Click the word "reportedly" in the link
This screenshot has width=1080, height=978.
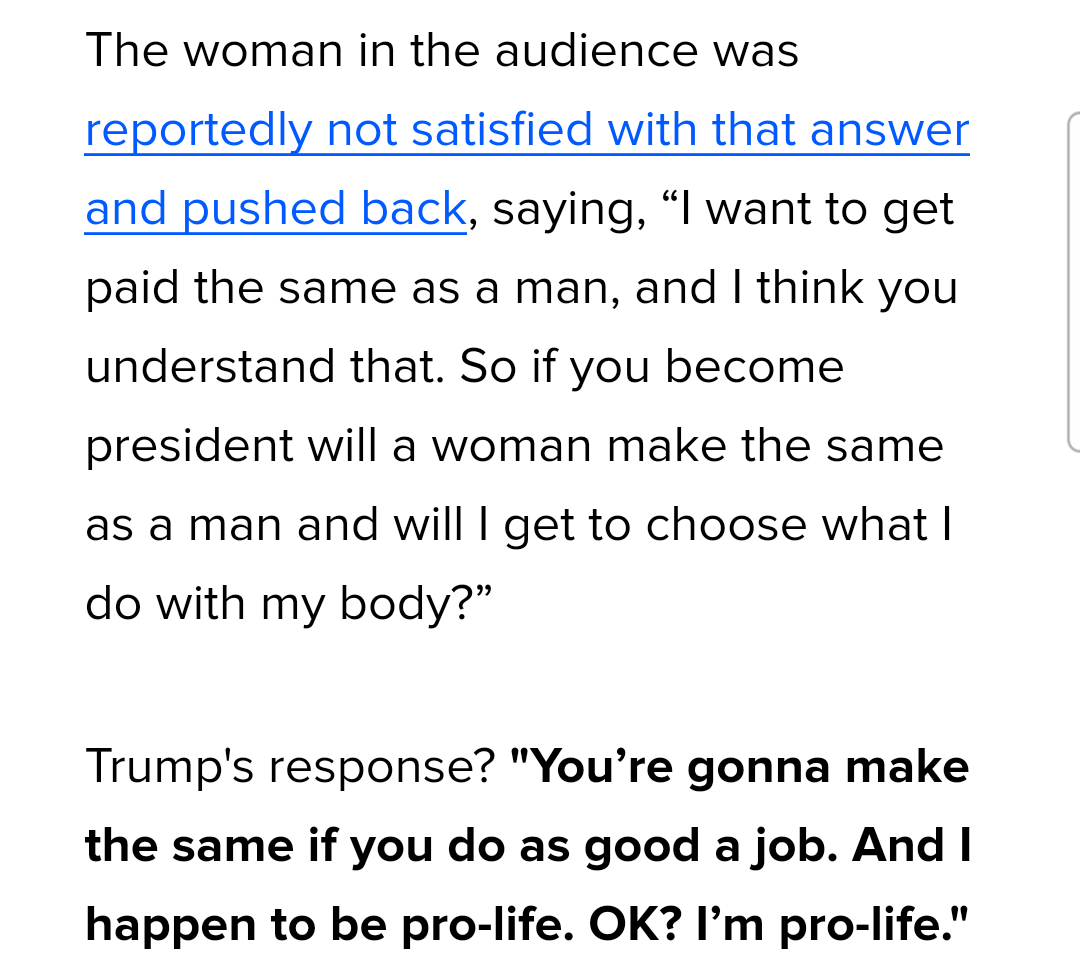click(x=198, y=131)
